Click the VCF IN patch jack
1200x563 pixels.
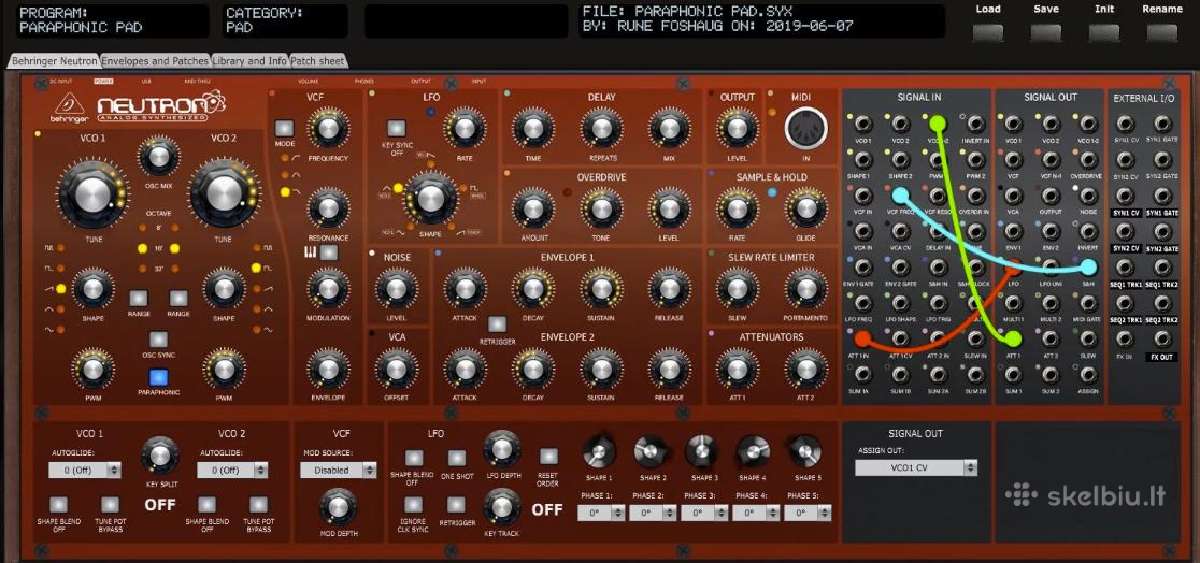(863, 196)
